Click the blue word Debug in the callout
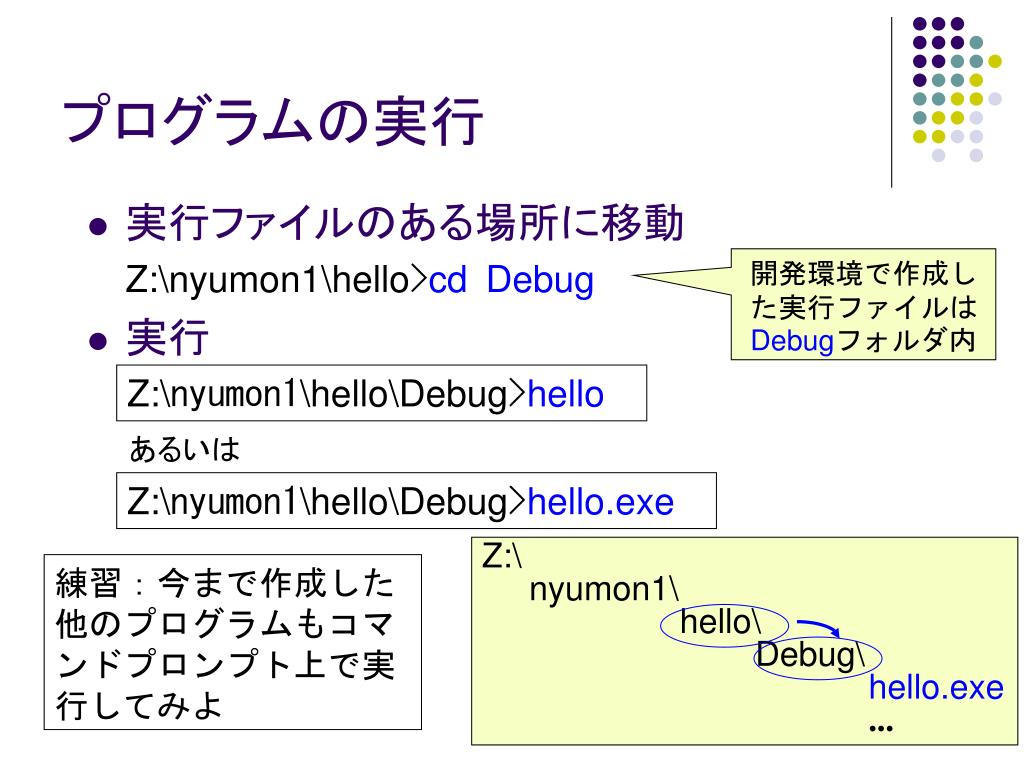 [x=792, y=340]
